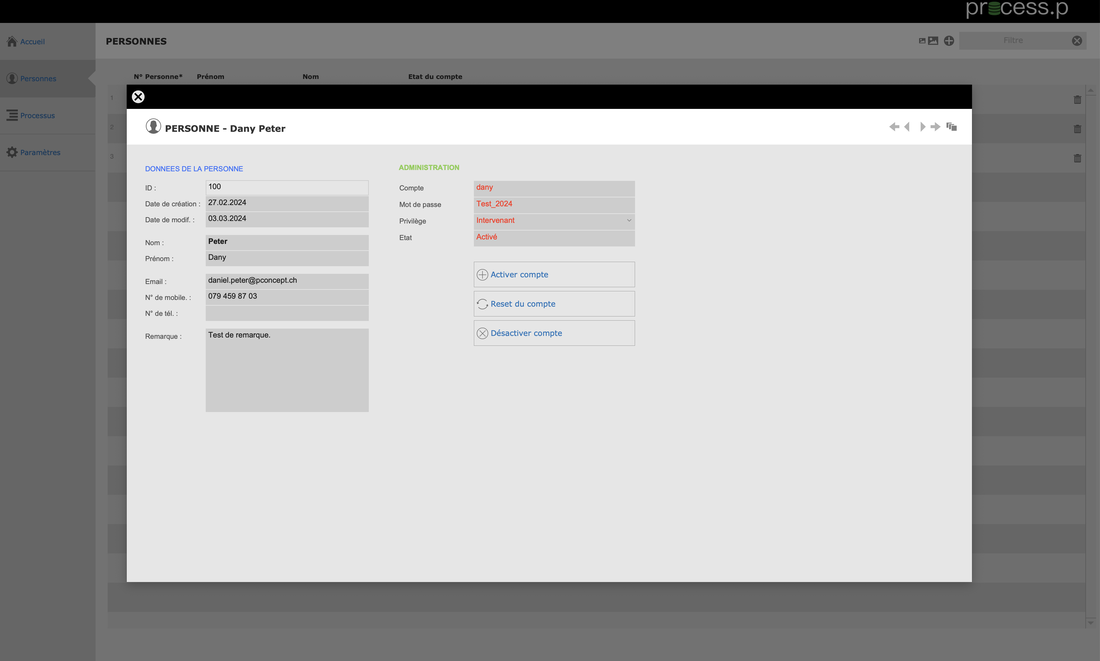Focus the Mot de passe field
Screen dimensions: 1100x661
click(x=554, y=204)
